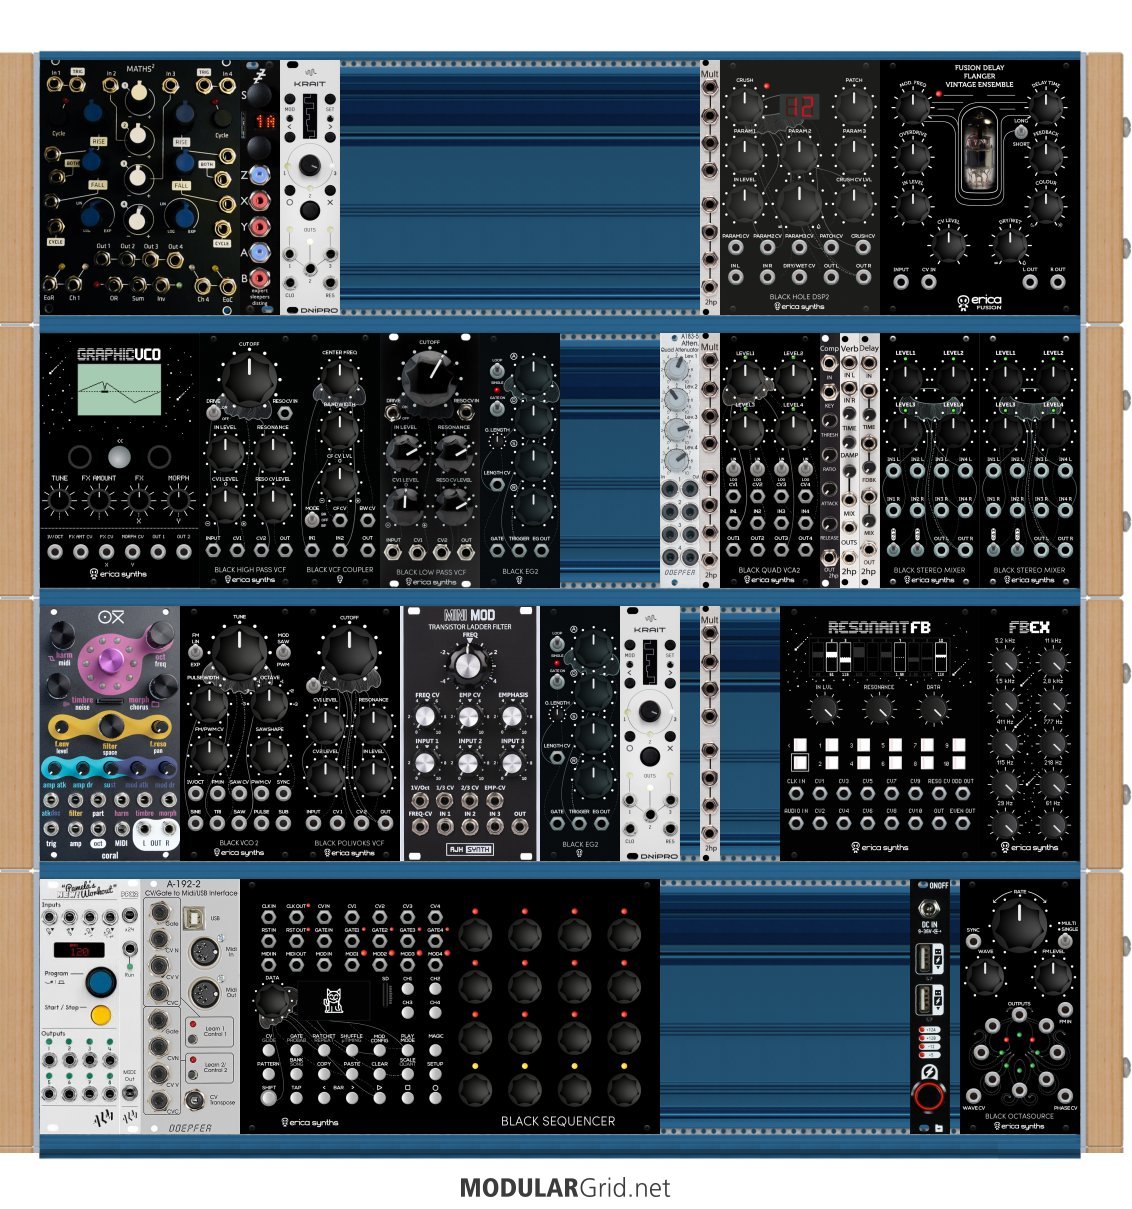The height and width of the screenshot is (1209, 1132).
Task: Click the CV Transpose jack on the A-192-2
Action: (x=192, y=1099)
